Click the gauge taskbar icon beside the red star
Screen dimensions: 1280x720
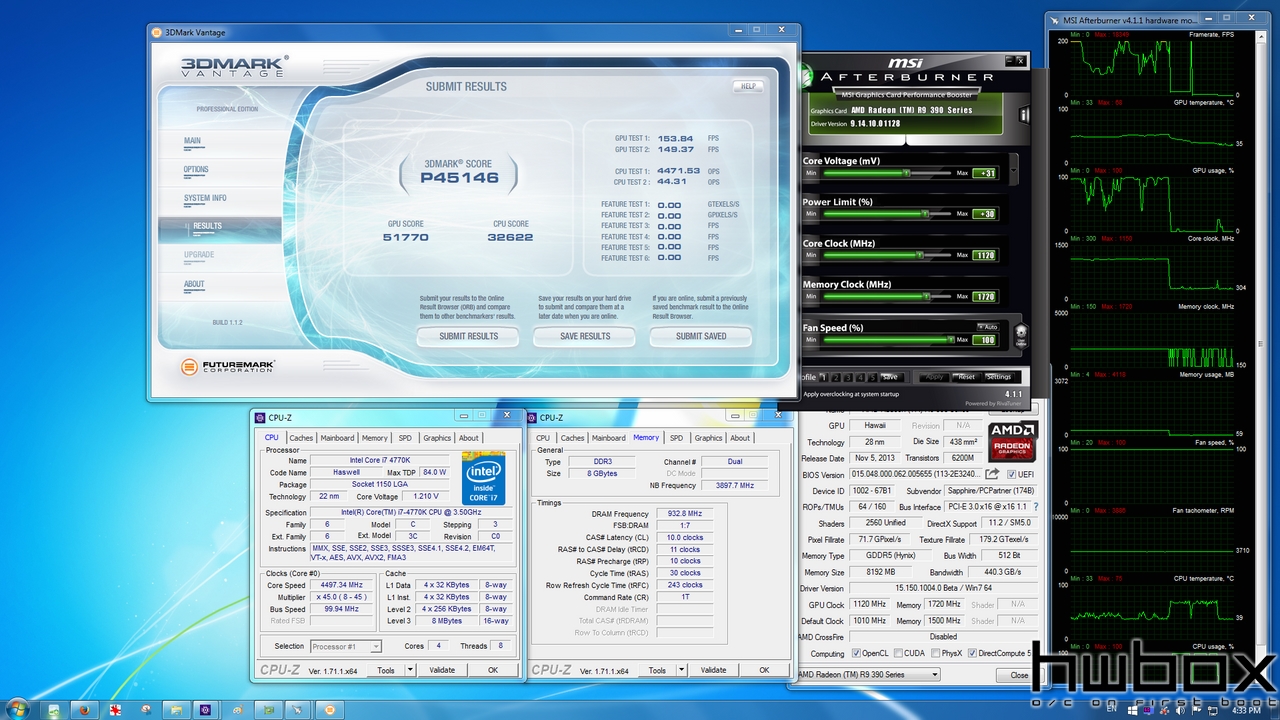146,710
